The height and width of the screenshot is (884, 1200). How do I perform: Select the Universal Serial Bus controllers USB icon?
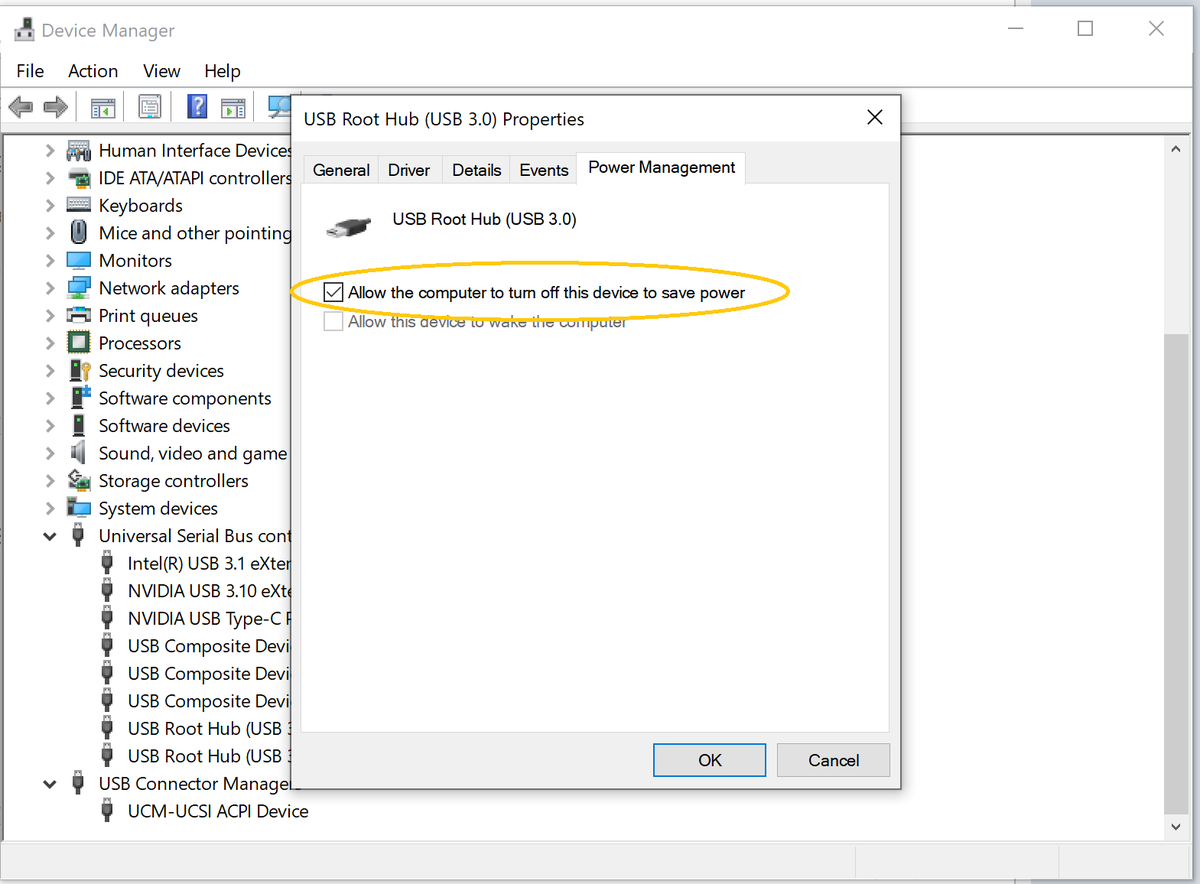pos(79,536)
